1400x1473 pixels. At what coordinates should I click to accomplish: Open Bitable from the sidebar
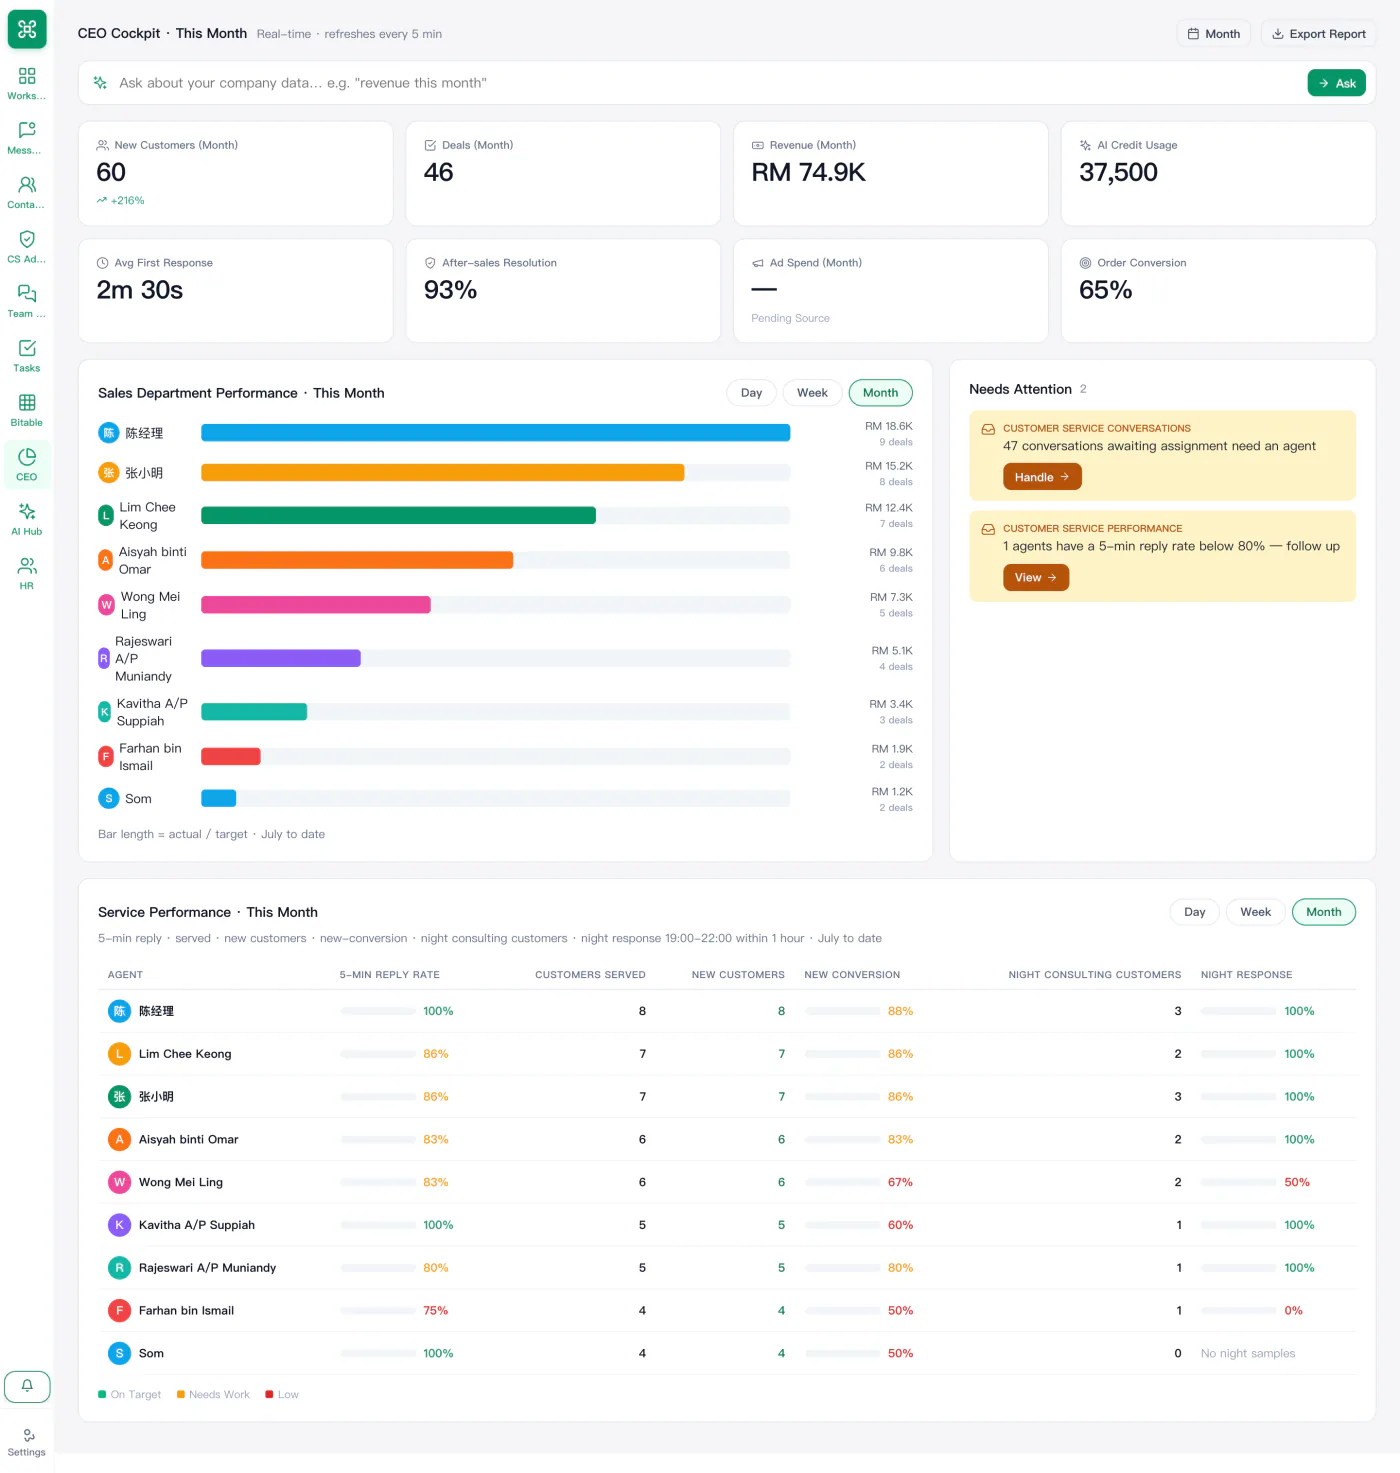tap(27, 410)
